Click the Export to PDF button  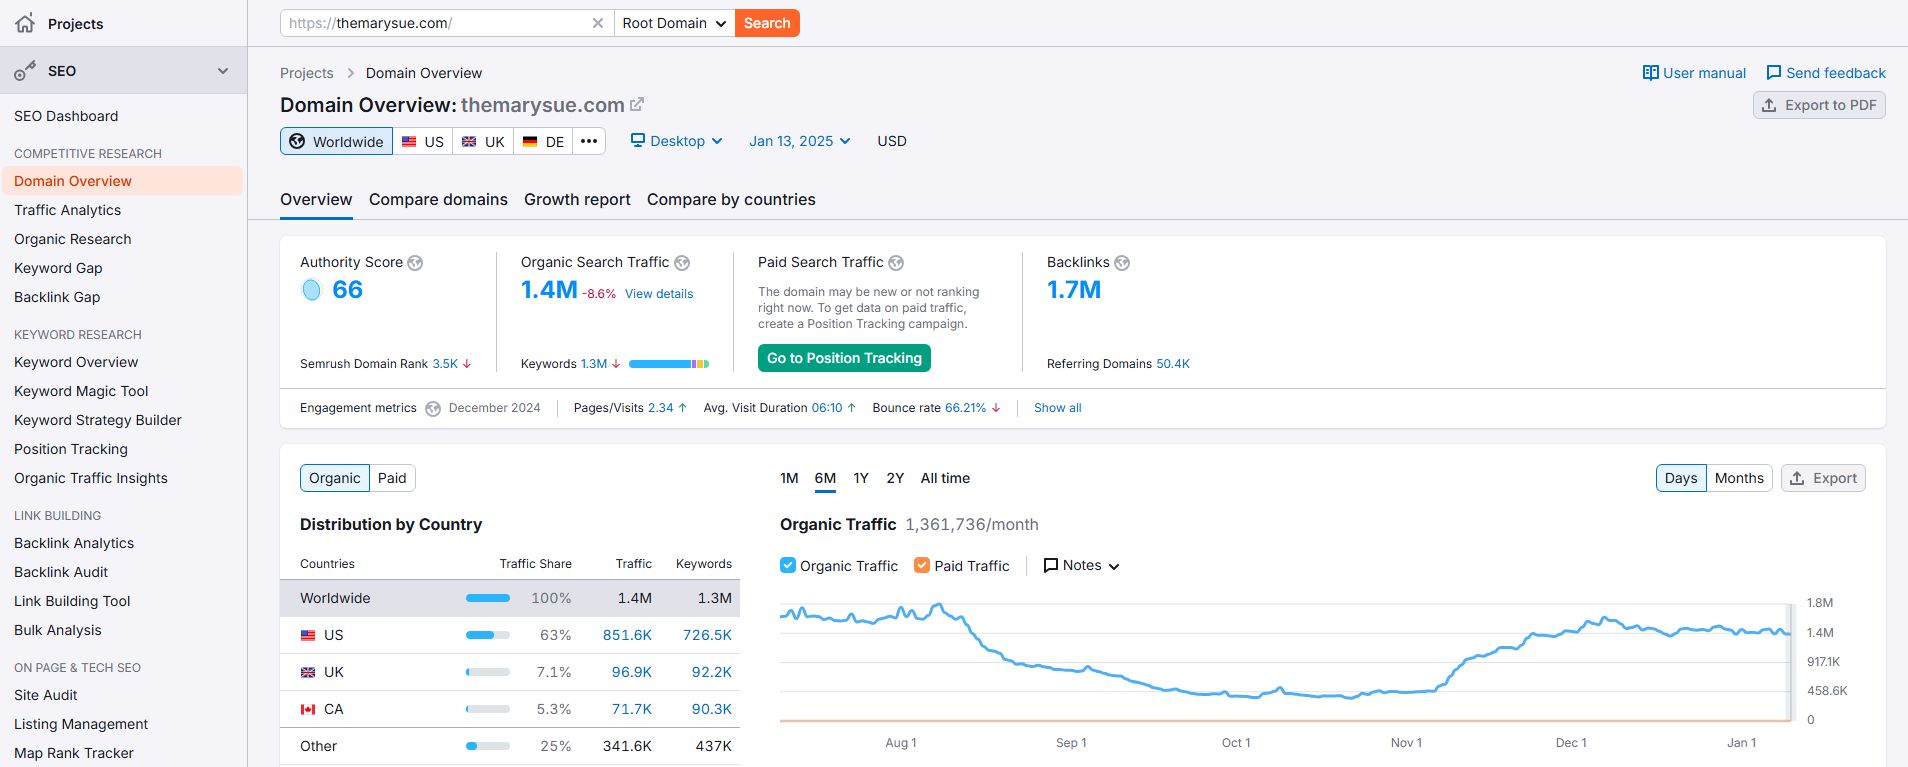pyautogui.click(x=1819, y=105)
